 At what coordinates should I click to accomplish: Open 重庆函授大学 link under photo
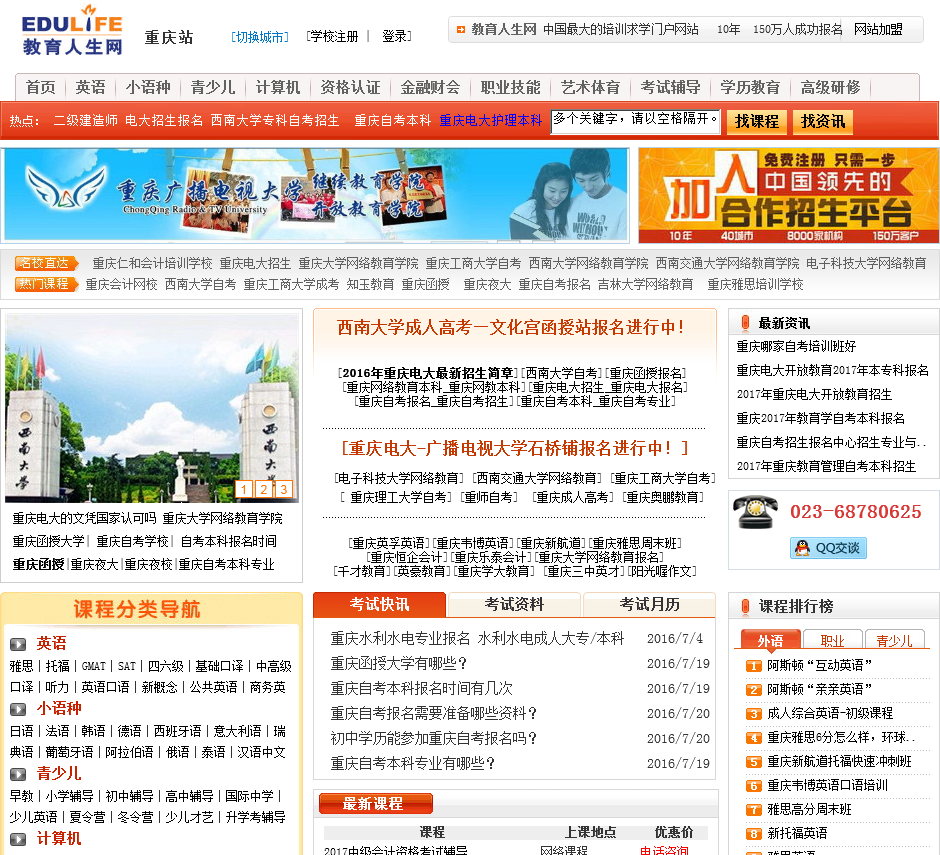pos(49,541)
